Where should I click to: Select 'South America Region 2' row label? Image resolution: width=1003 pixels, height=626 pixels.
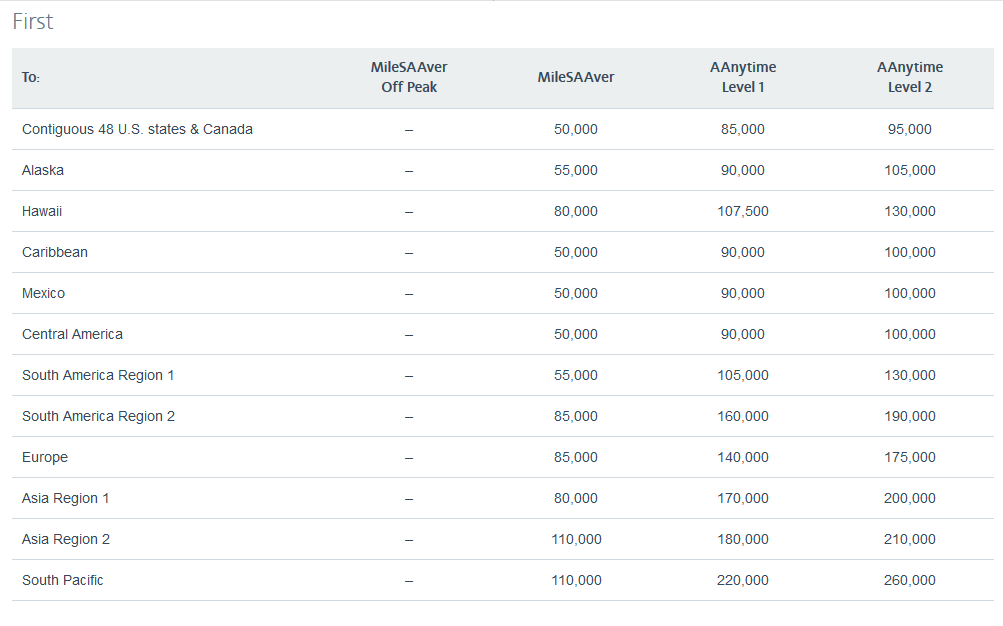coord(98,416)
